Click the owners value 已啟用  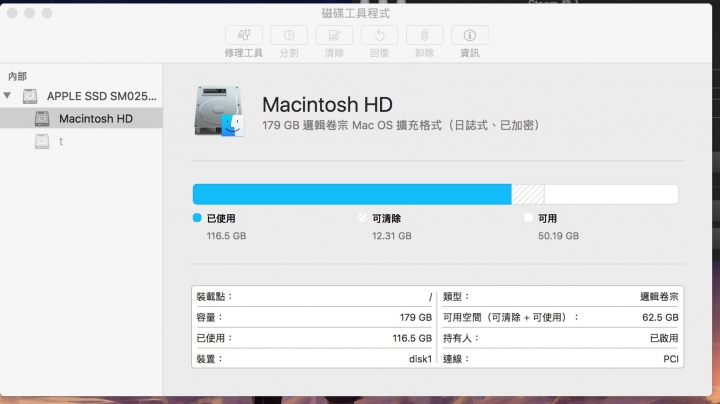(x=664, y=338)
